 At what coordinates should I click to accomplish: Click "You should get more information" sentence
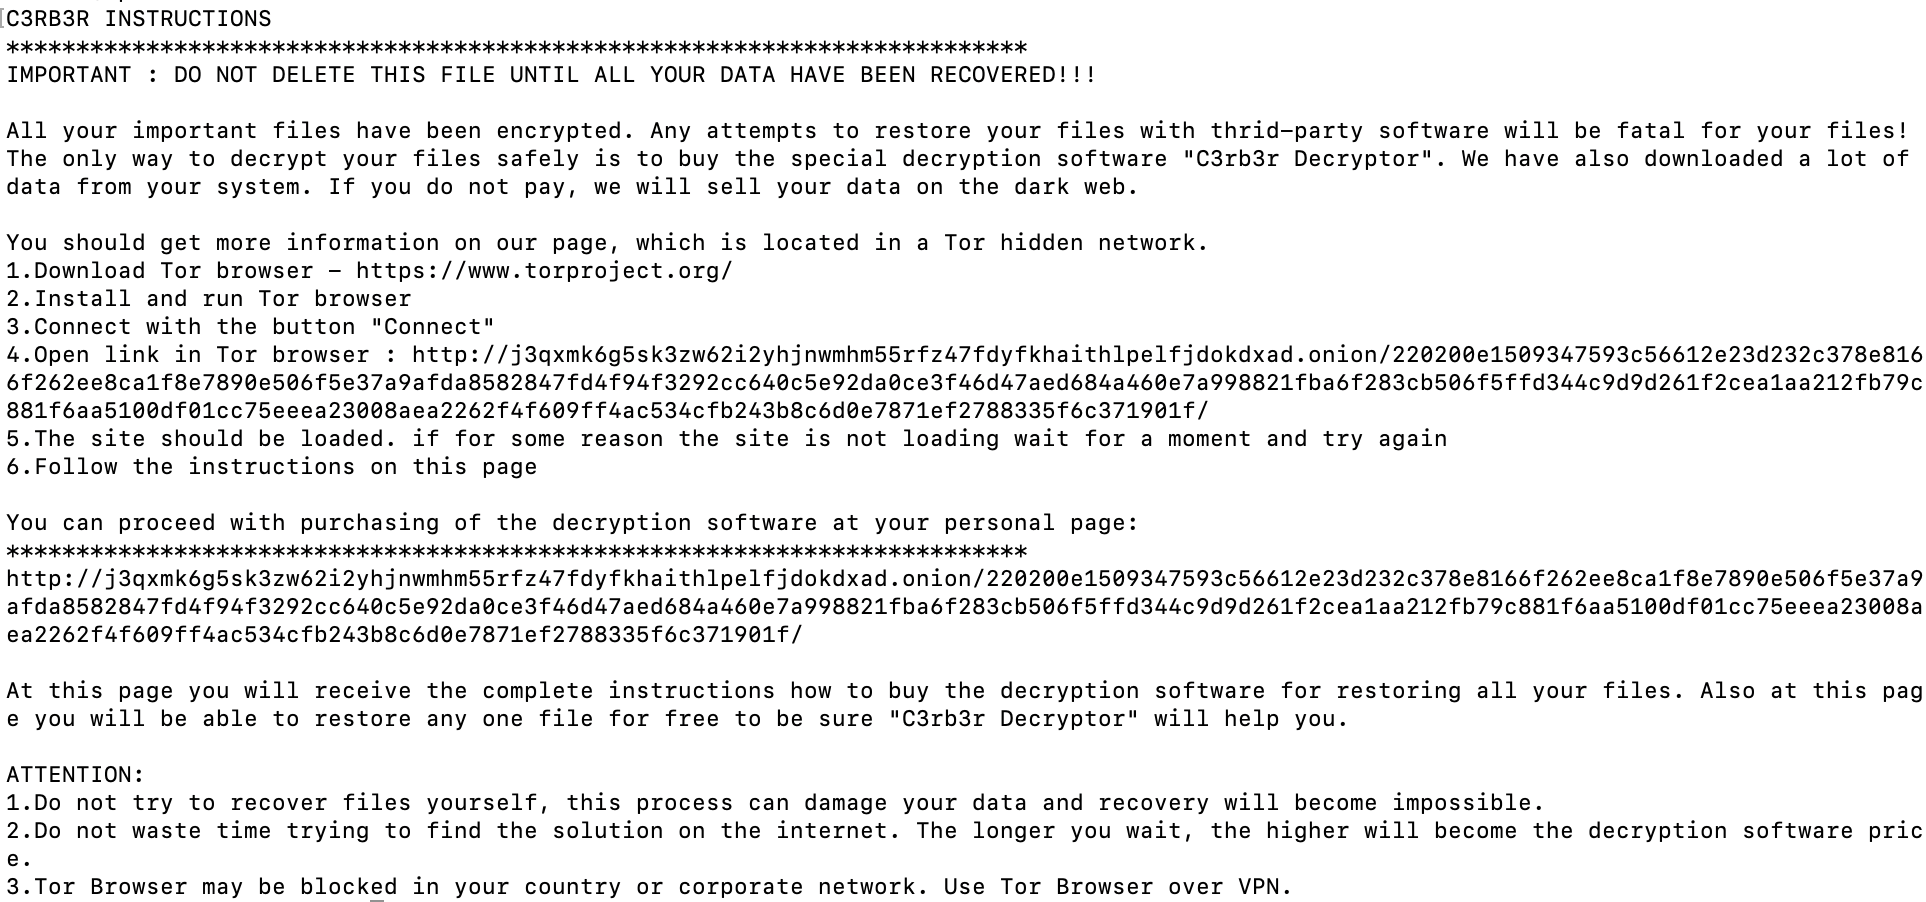(607, 243)
